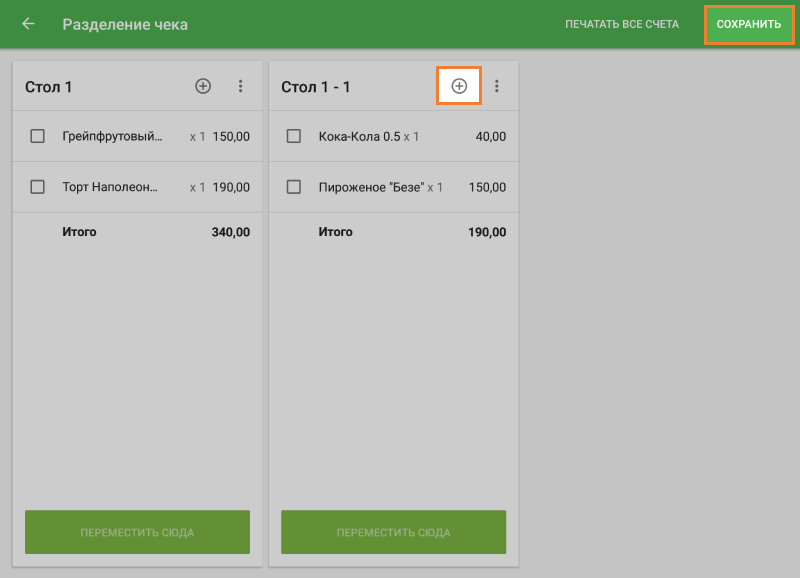Select the Кока-Кола 0.5 checkbox
This screenshot has height=578, width=800.
coord(294,136)
